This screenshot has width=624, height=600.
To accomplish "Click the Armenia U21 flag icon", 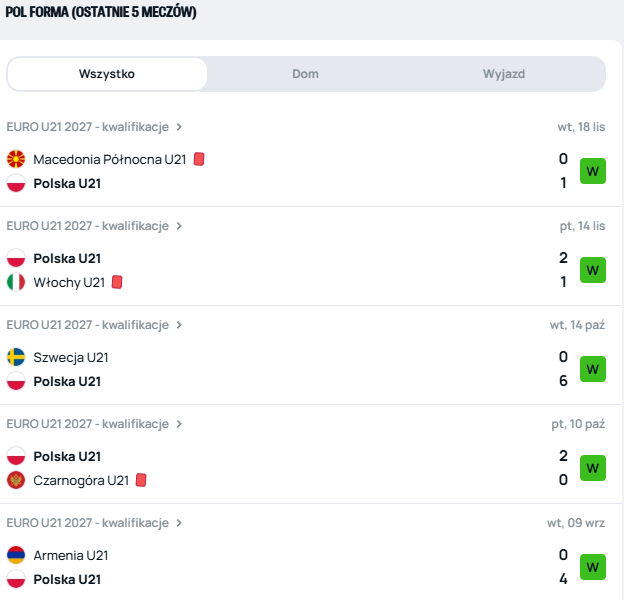I will [x=16, y=555].
